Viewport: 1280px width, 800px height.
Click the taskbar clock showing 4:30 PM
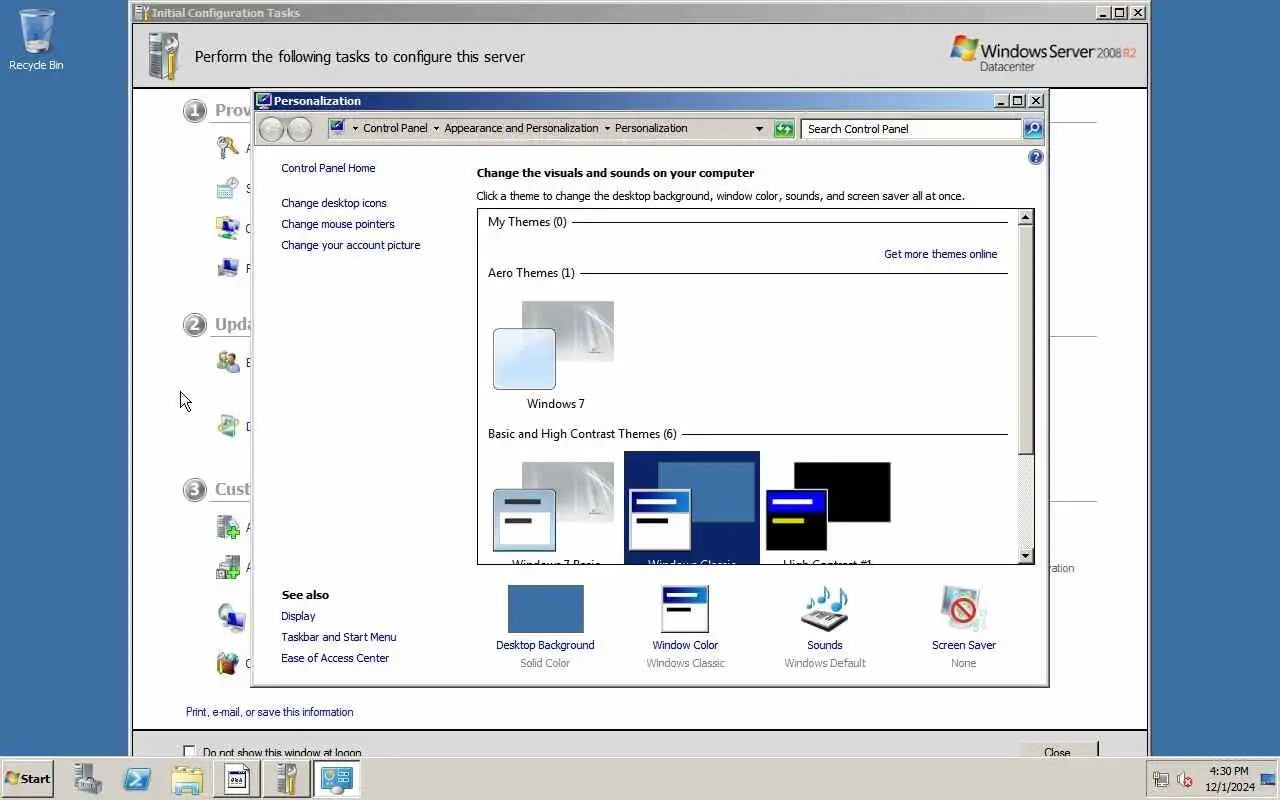coord(1228,779)
